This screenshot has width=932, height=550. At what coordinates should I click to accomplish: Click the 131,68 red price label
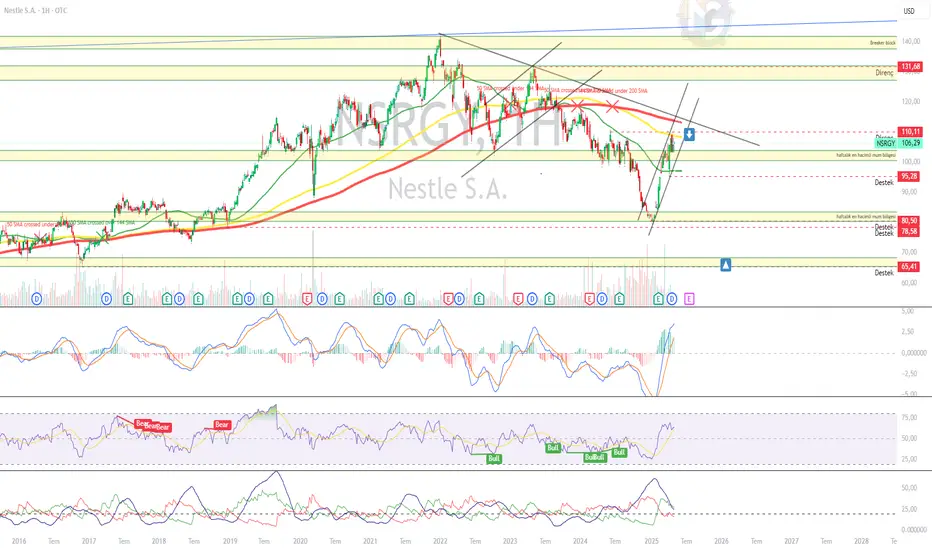(x=910, y=67)
